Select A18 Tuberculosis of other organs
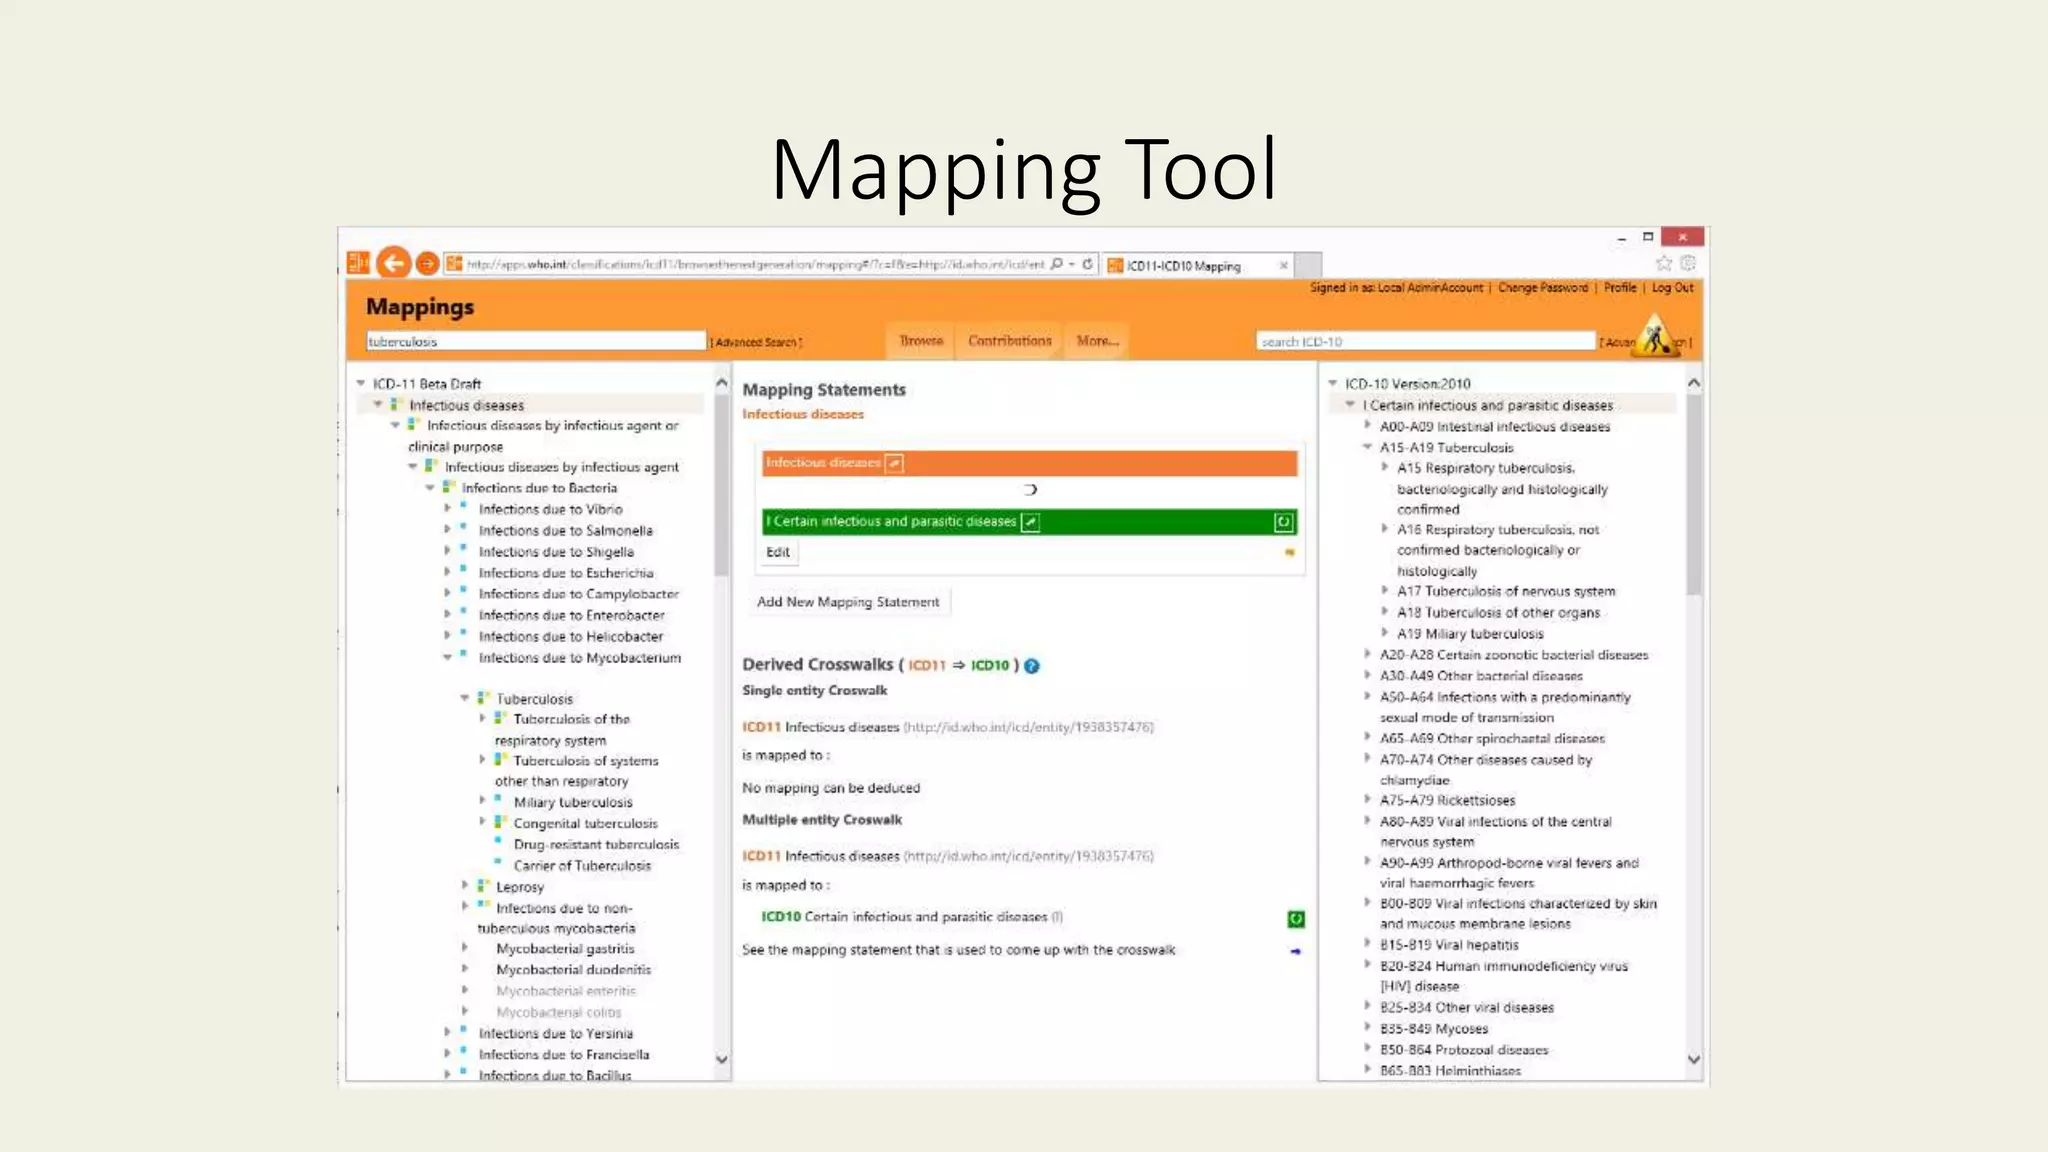The image size is (2048, 1152). click(1498, 613)
